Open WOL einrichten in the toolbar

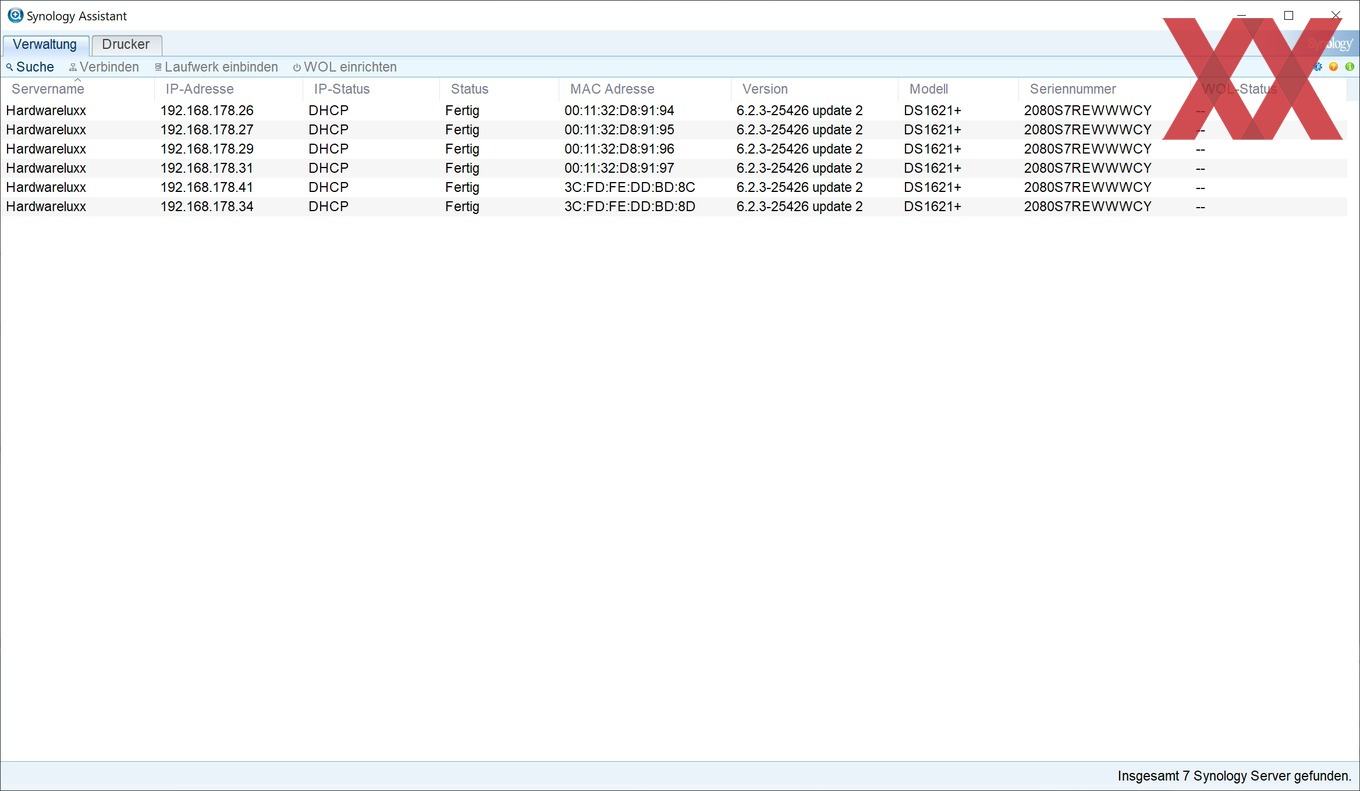[345, 67]
